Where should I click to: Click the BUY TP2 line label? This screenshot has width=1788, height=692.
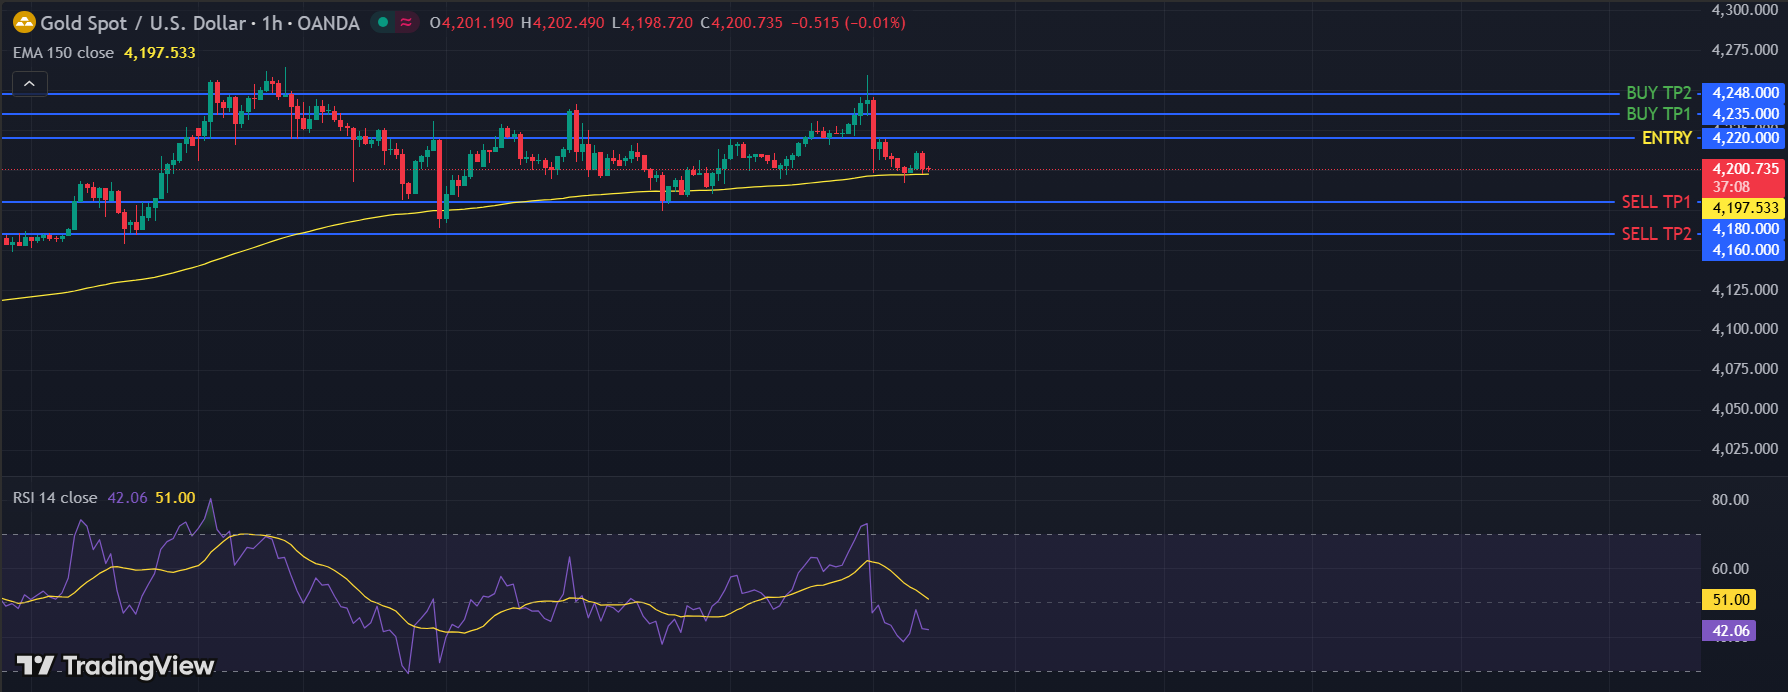tap(1658, 93)
